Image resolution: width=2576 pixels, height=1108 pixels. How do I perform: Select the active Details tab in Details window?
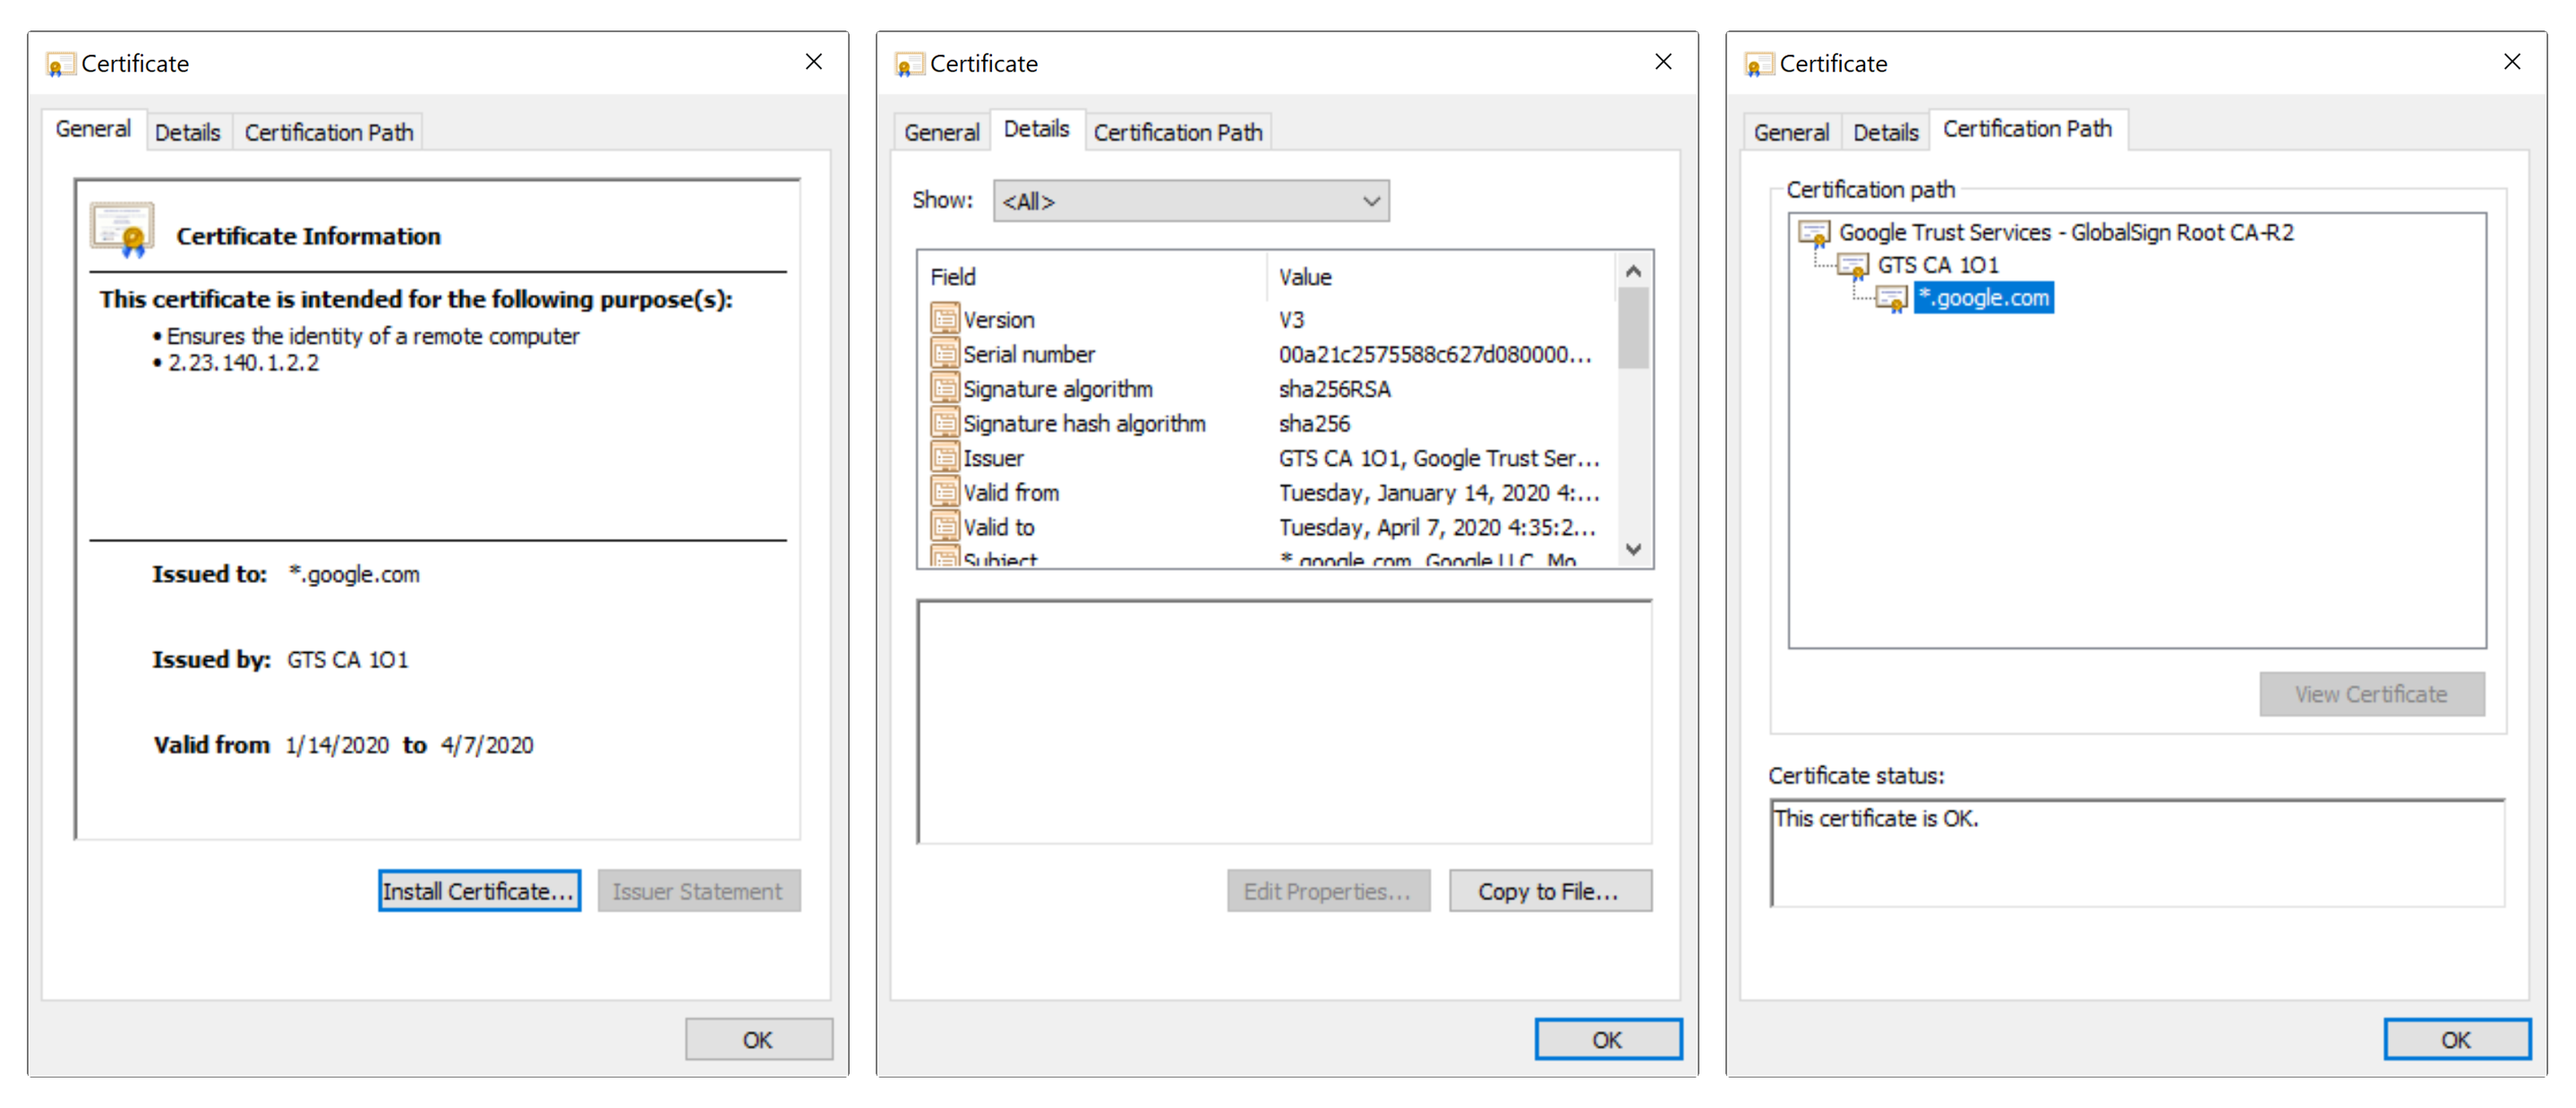point(1036,129)
